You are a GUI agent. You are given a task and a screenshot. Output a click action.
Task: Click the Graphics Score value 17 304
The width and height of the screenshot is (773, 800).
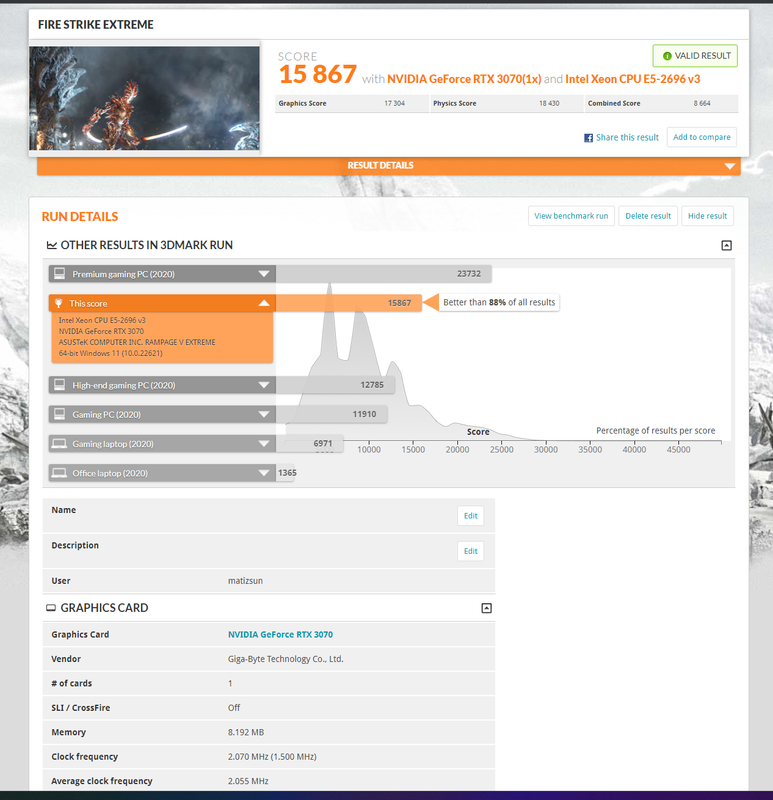click(394, 104)
